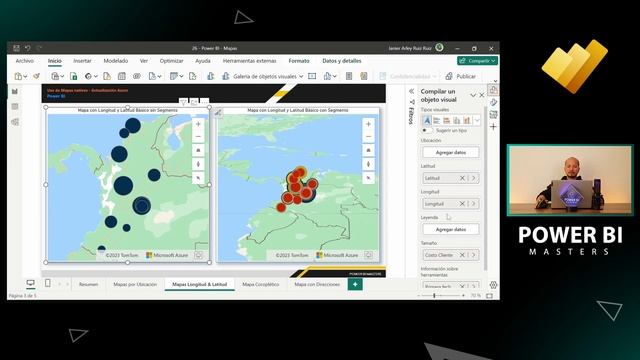
Task: Zoom in on the left map
Action: (198, 124)
